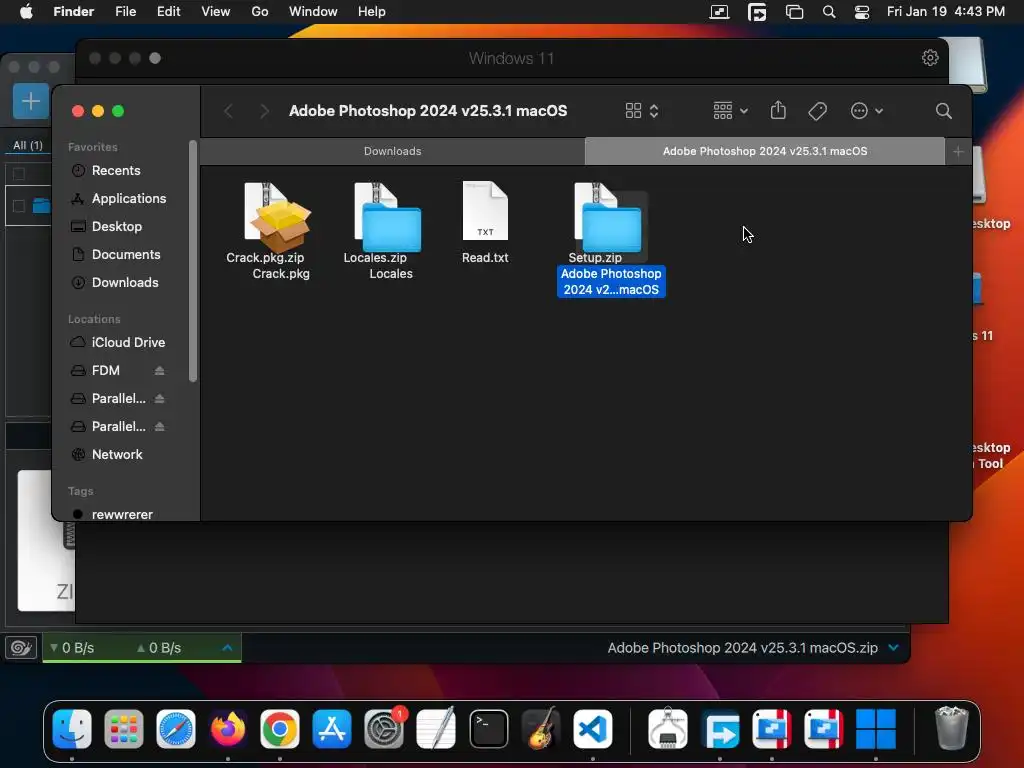Open the Help menu
1024x768 pixels.
[x=372, y=11]
